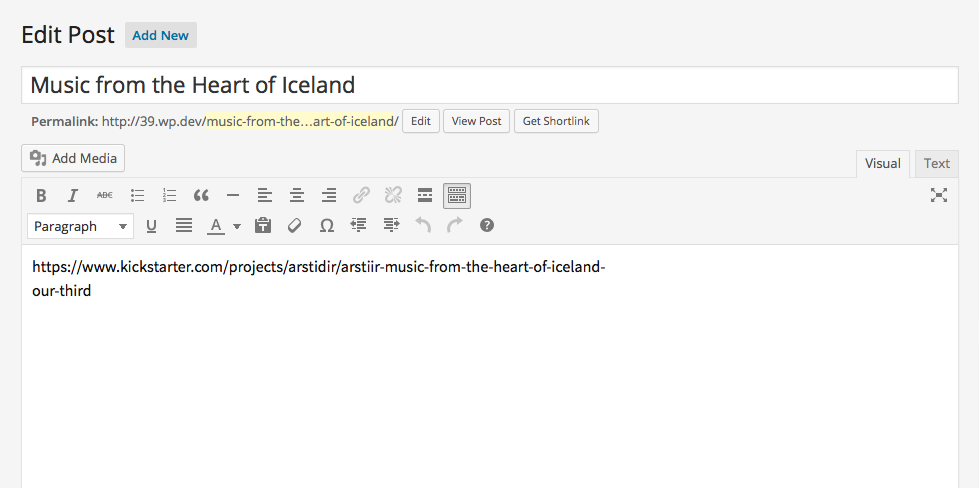Open distraction-free writing mode icon
The height and width of the screenshot is (488, 979).
point(938,195)
